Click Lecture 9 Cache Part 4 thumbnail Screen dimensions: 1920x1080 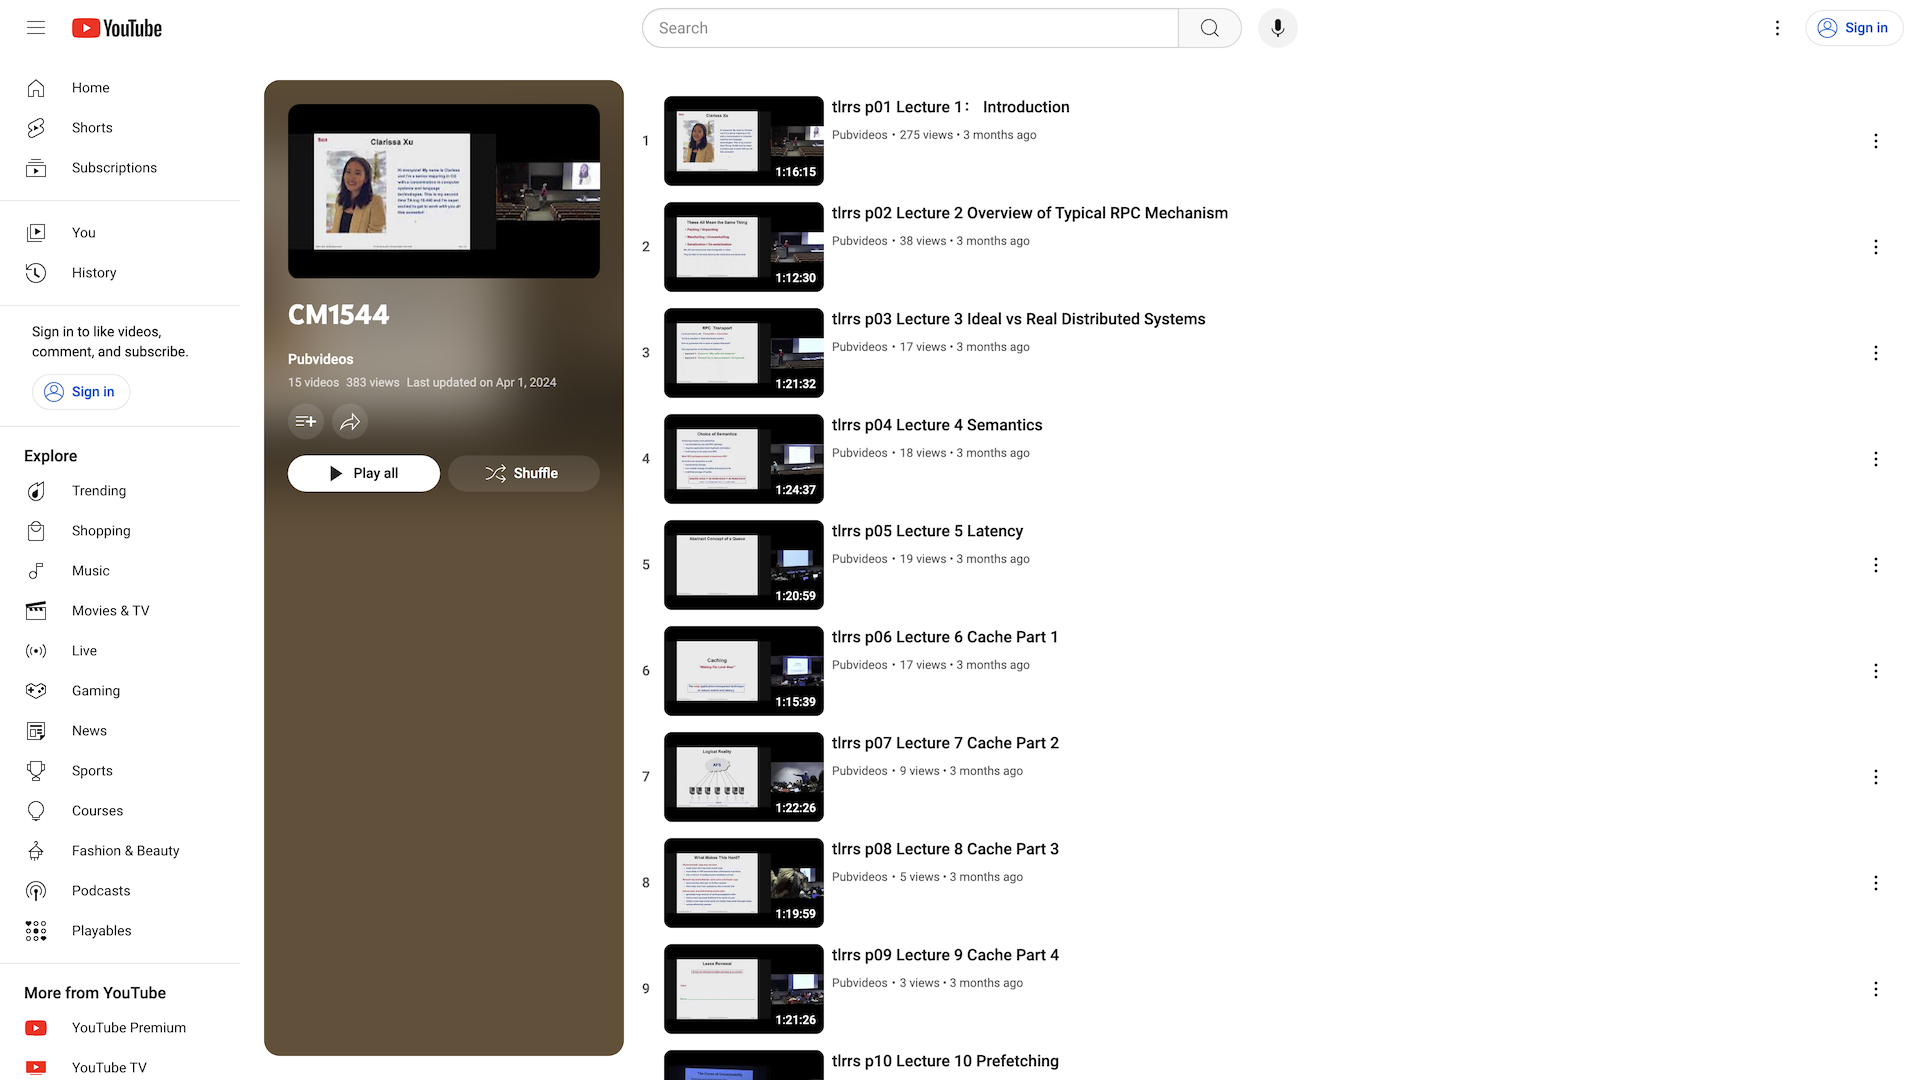pos(744,989)
